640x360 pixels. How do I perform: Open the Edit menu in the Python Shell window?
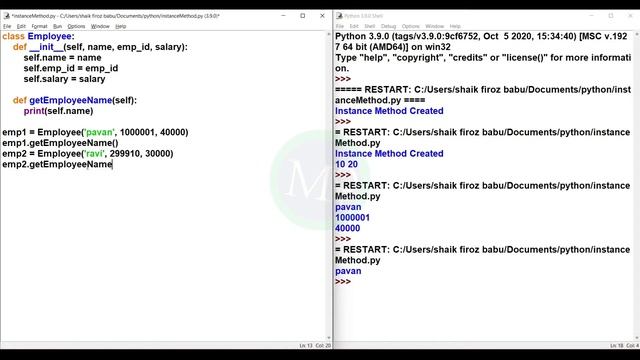click(x=354, y=26)
